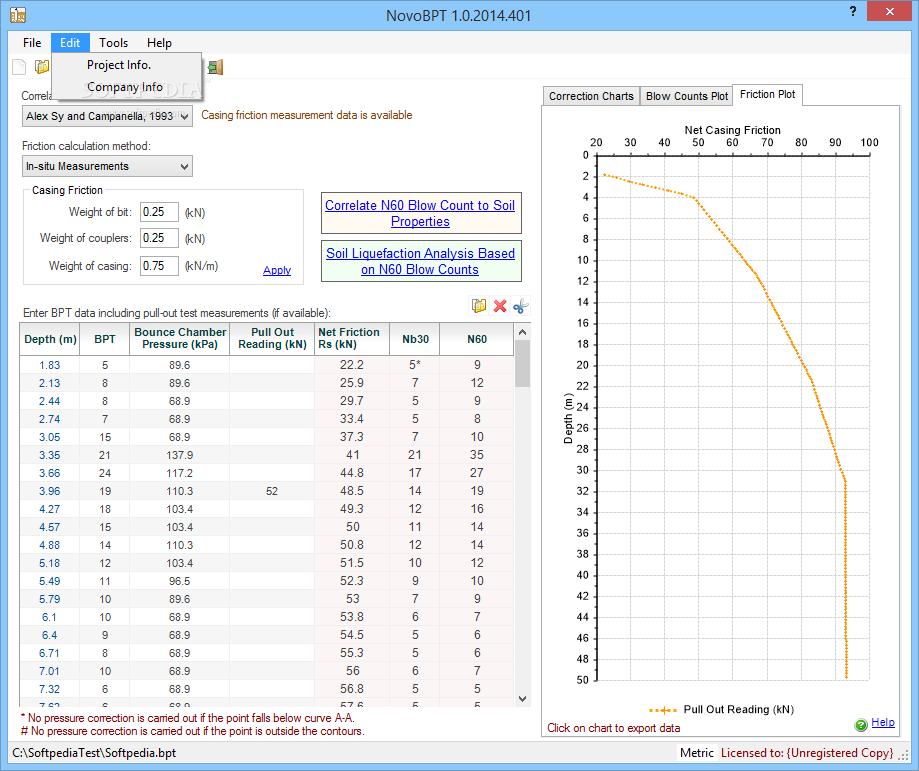This screenshot has height=771, width=919.
Task: Click the New file toolbar icon
Action: click(x=19, y=67)
